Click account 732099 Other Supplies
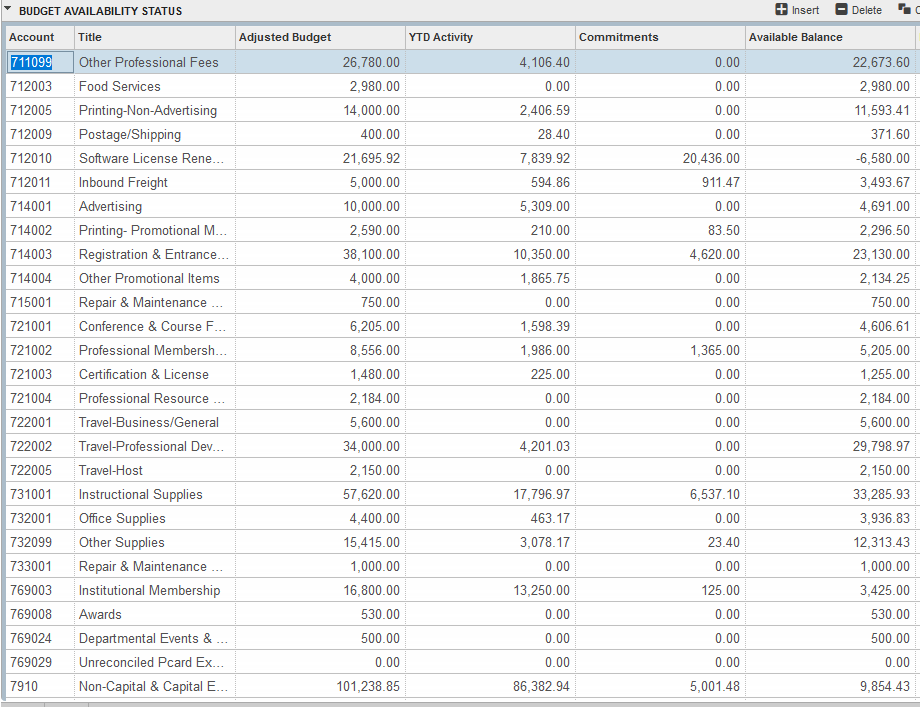Screen dimensions: 920x707 [x=31, y=543]
